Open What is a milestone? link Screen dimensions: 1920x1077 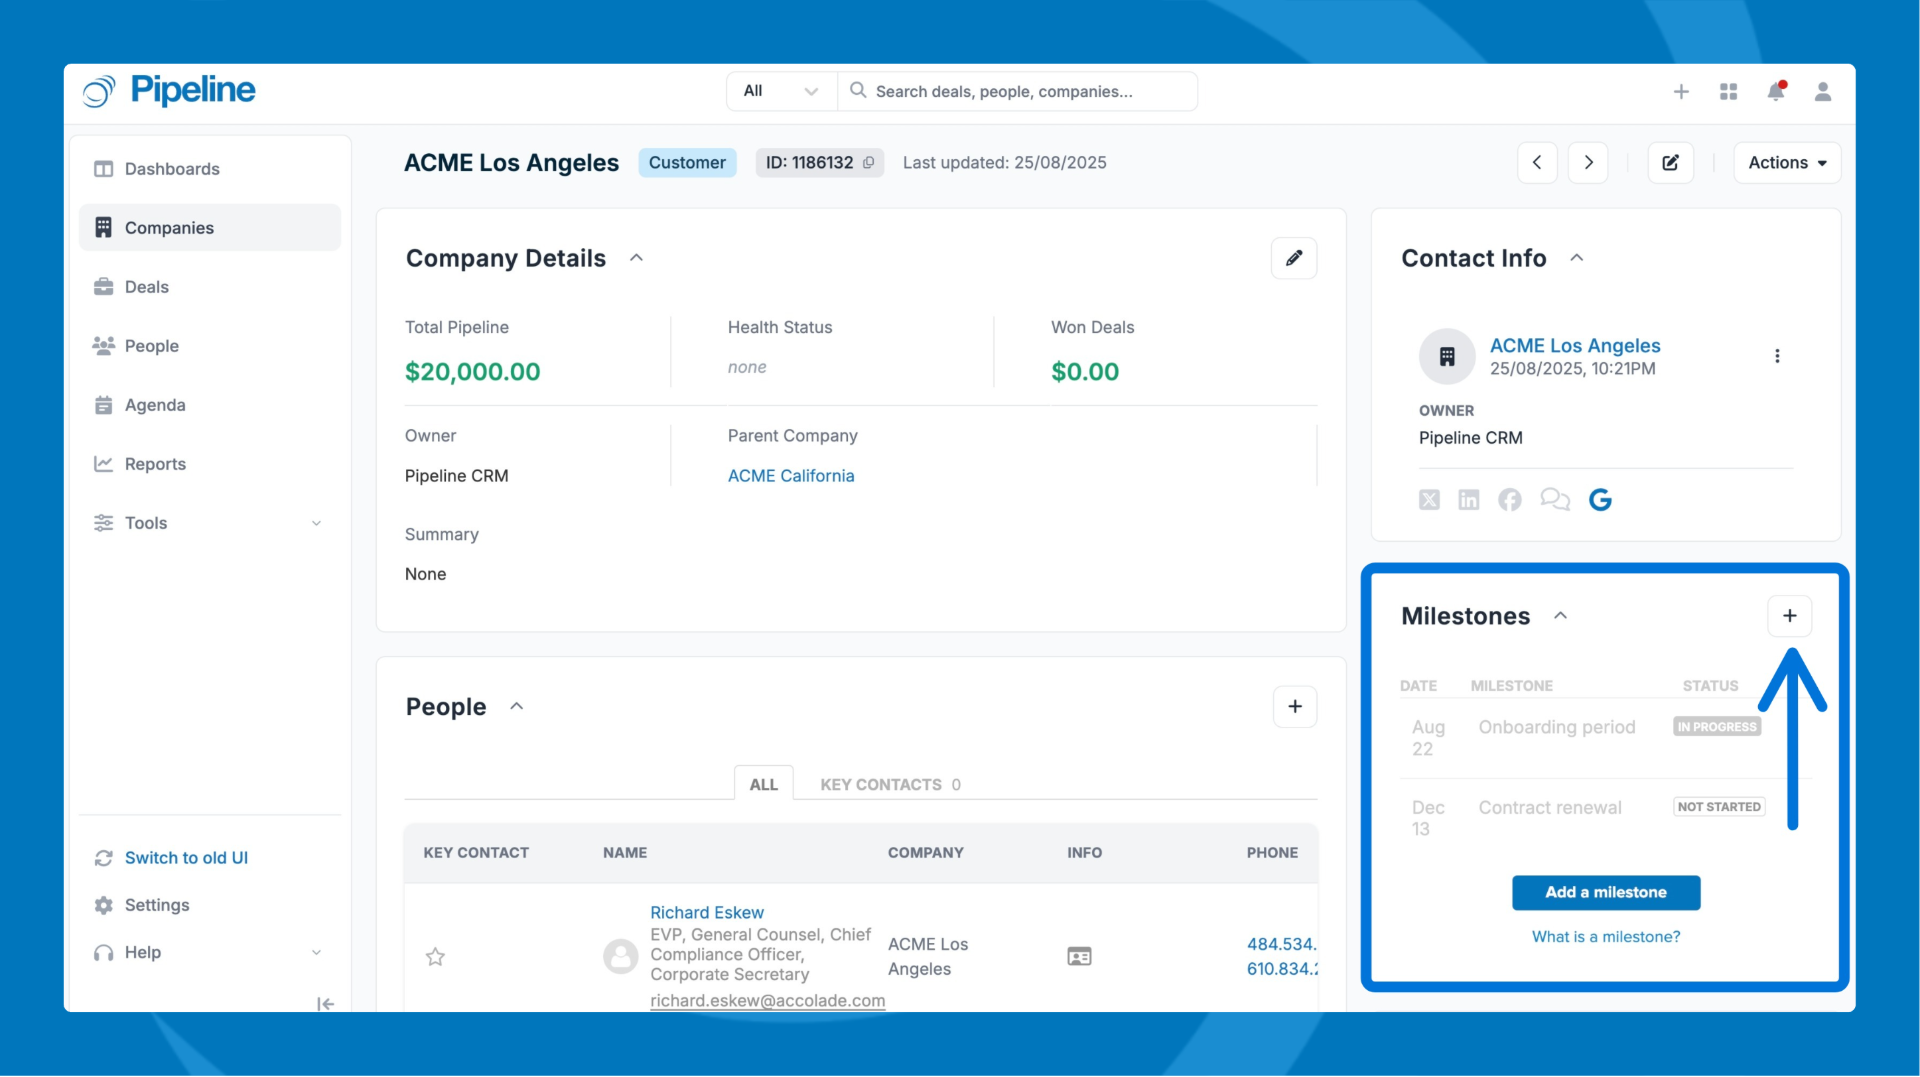pyautogui.click(x=1606, y=936)
